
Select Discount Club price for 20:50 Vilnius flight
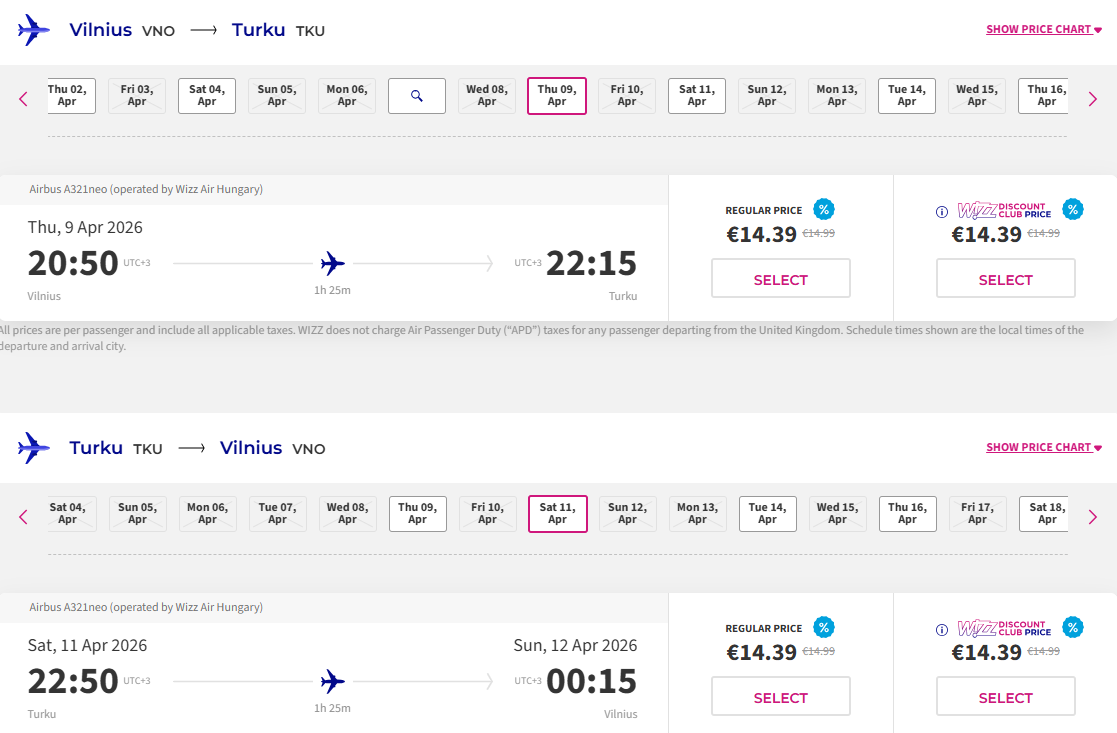coord(1005,279)
